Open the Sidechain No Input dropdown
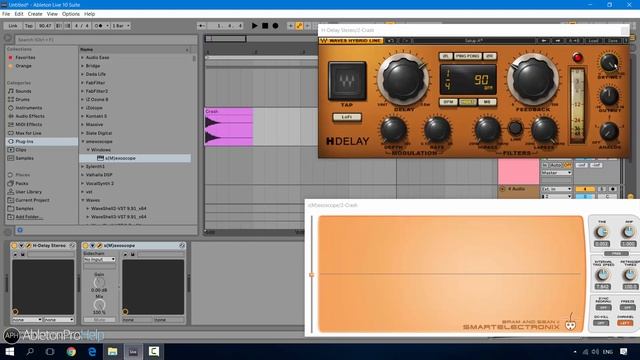Image resolution: width=640 pixels, height=360 pixels. coord(100,259)
